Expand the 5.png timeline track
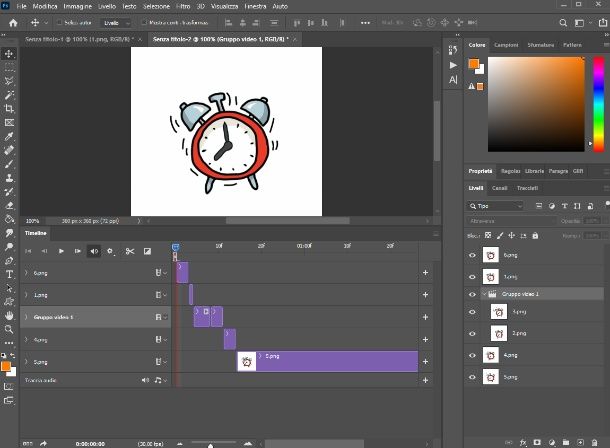 pyautogui.click(x=26, y=362)
